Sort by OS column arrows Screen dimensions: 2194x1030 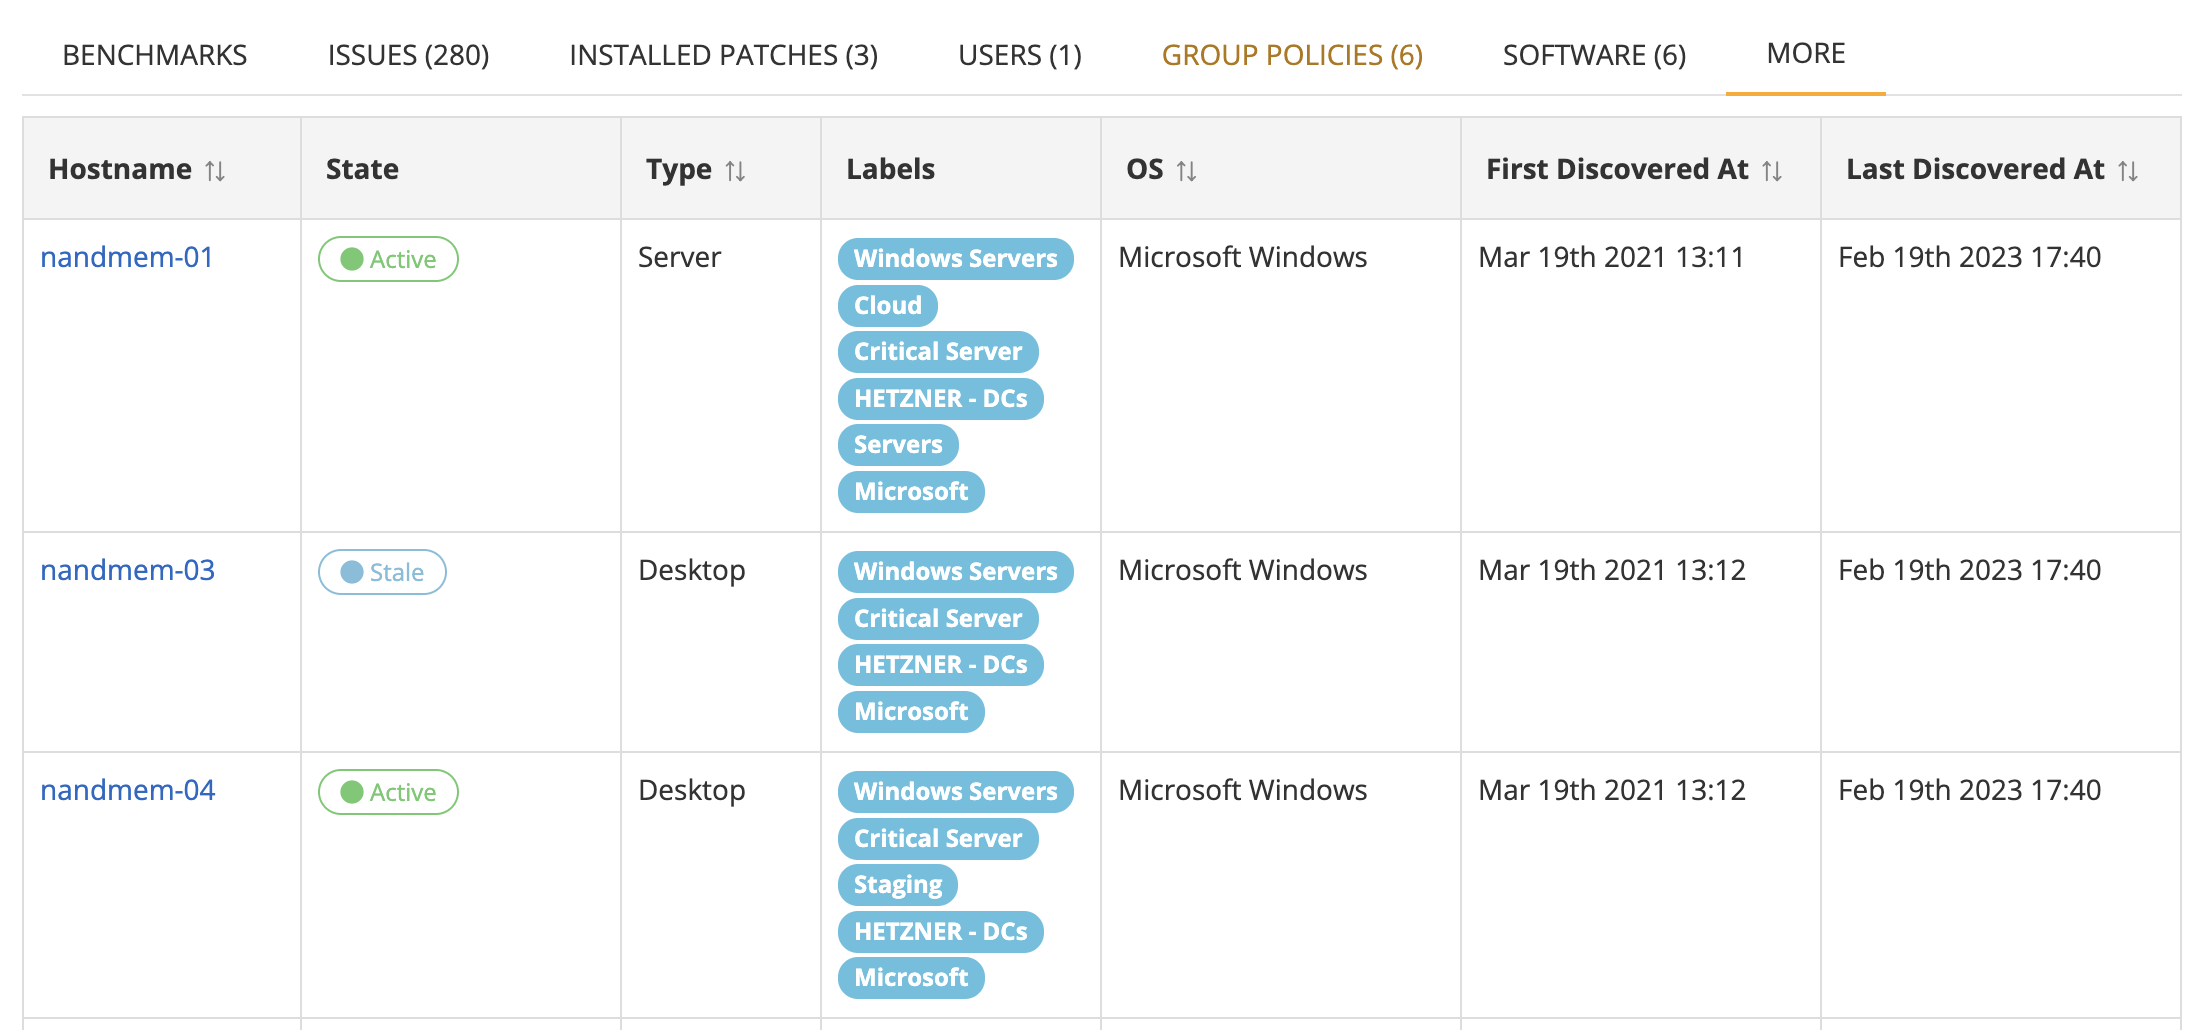pyautogui.click(x=1186, y=171)
